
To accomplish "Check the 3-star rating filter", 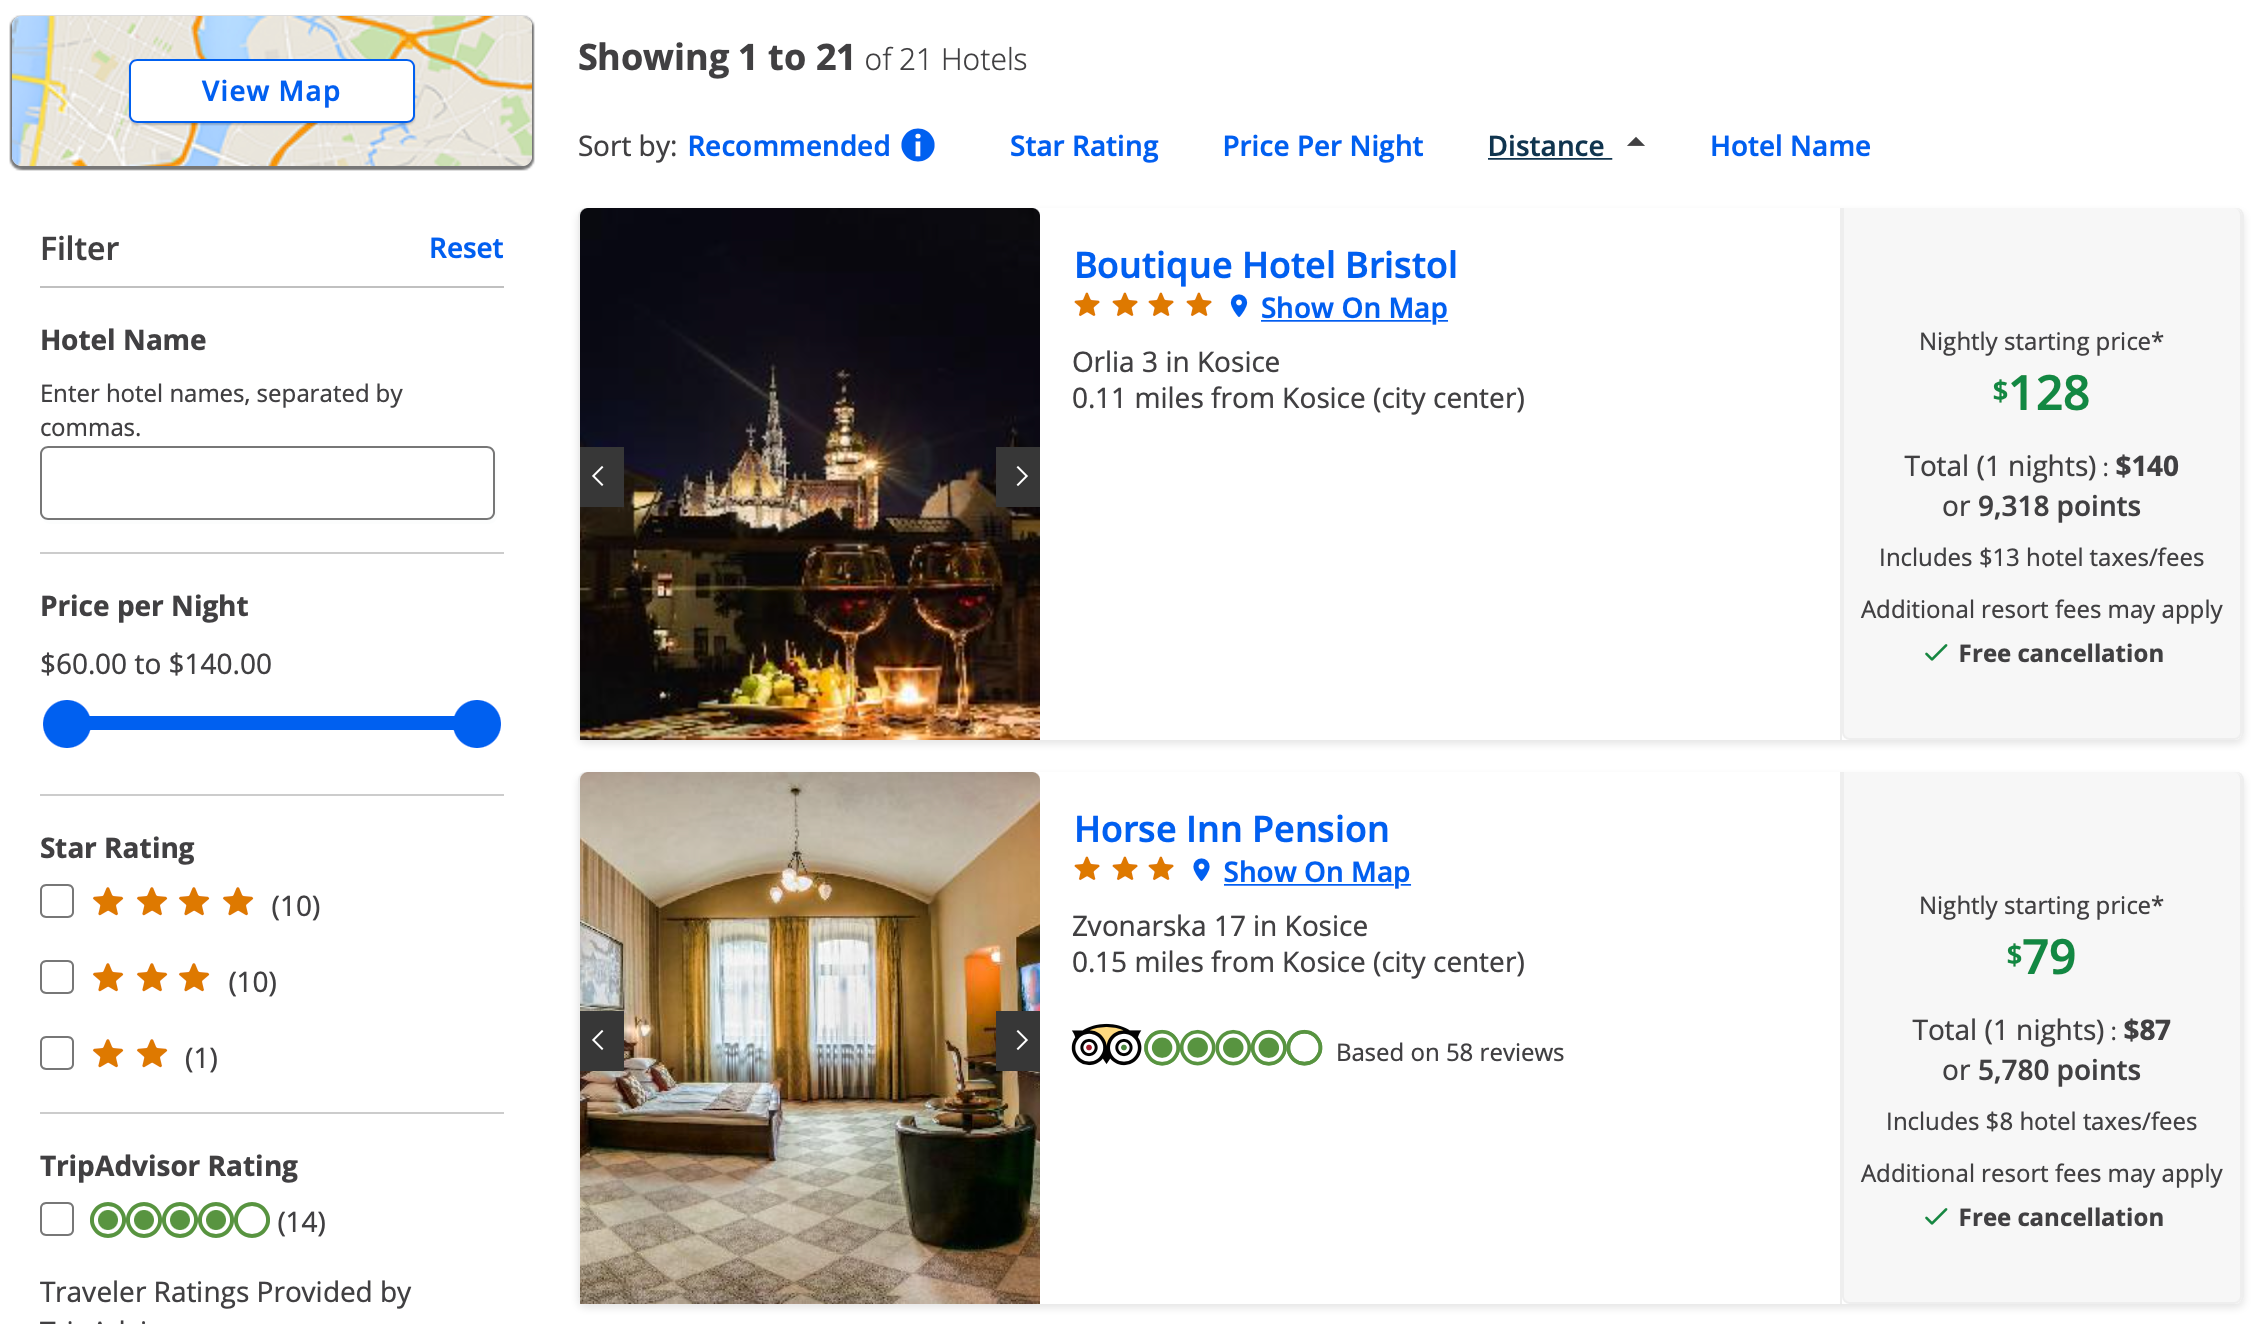I will point(57,978).
